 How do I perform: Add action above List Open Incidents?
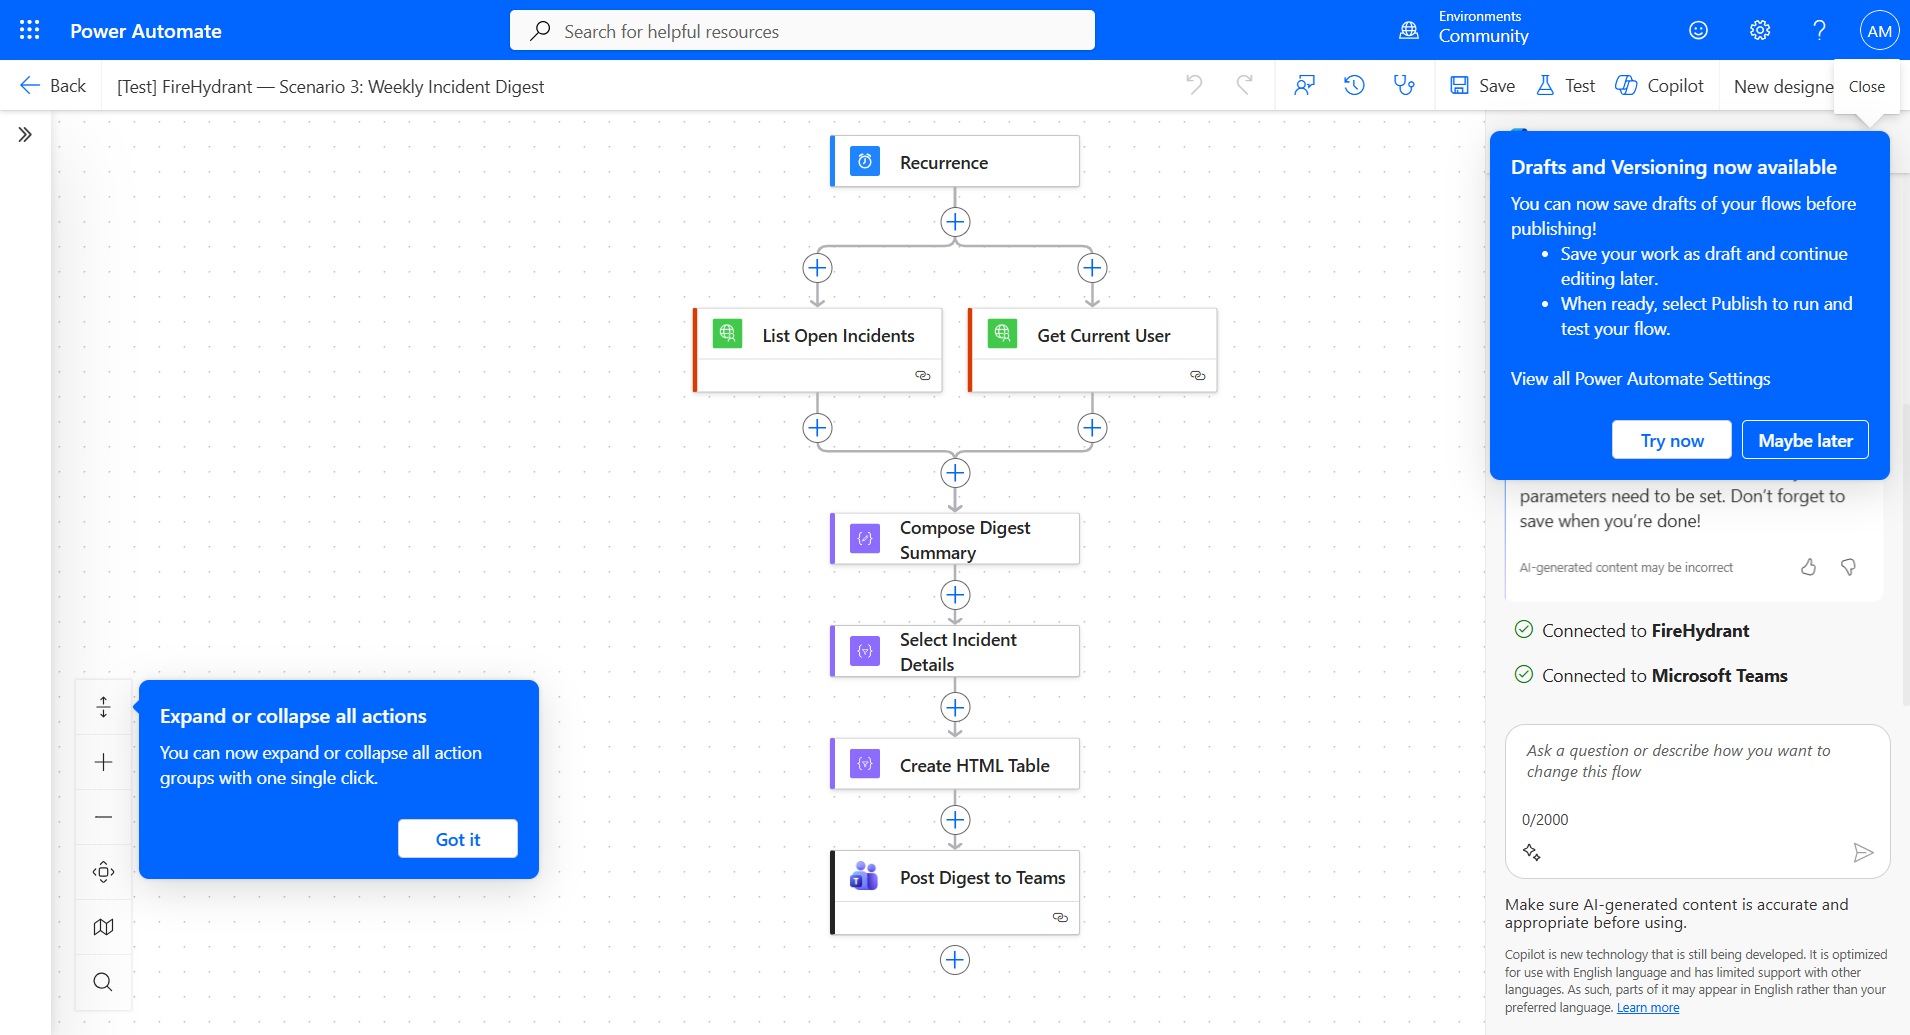[817, 268]
